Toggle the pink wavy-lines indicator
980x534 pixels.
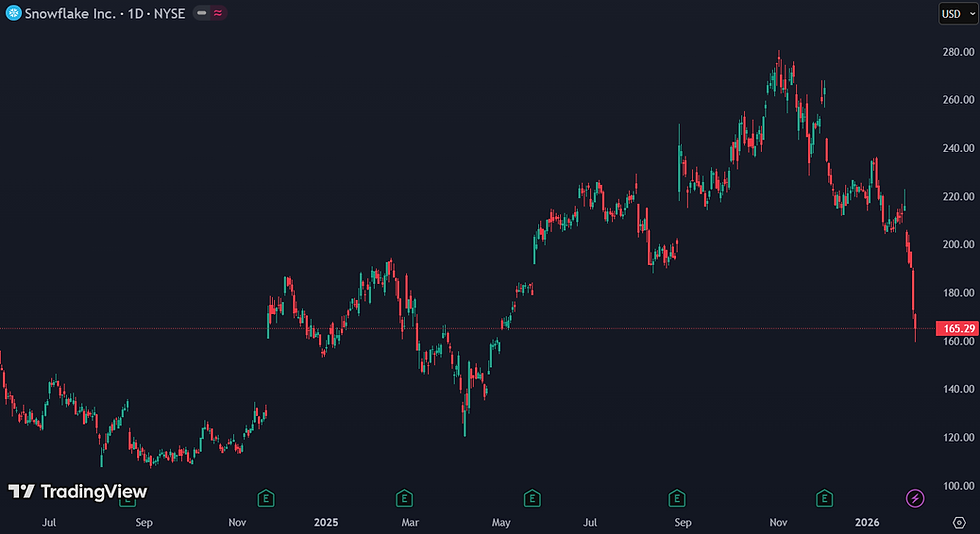pyautogui.click(x=218, y=13)
